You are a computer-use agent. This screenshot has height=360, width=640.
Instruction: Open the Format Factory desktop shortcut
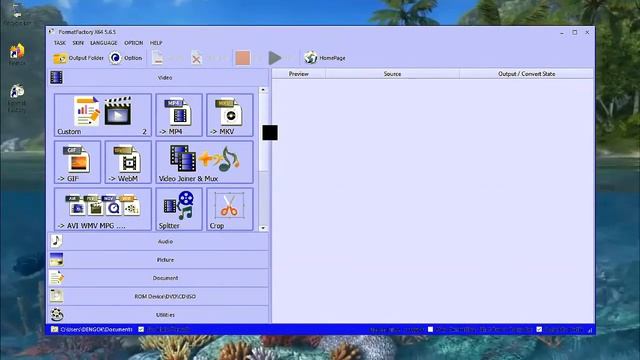[x=17, y=98]
